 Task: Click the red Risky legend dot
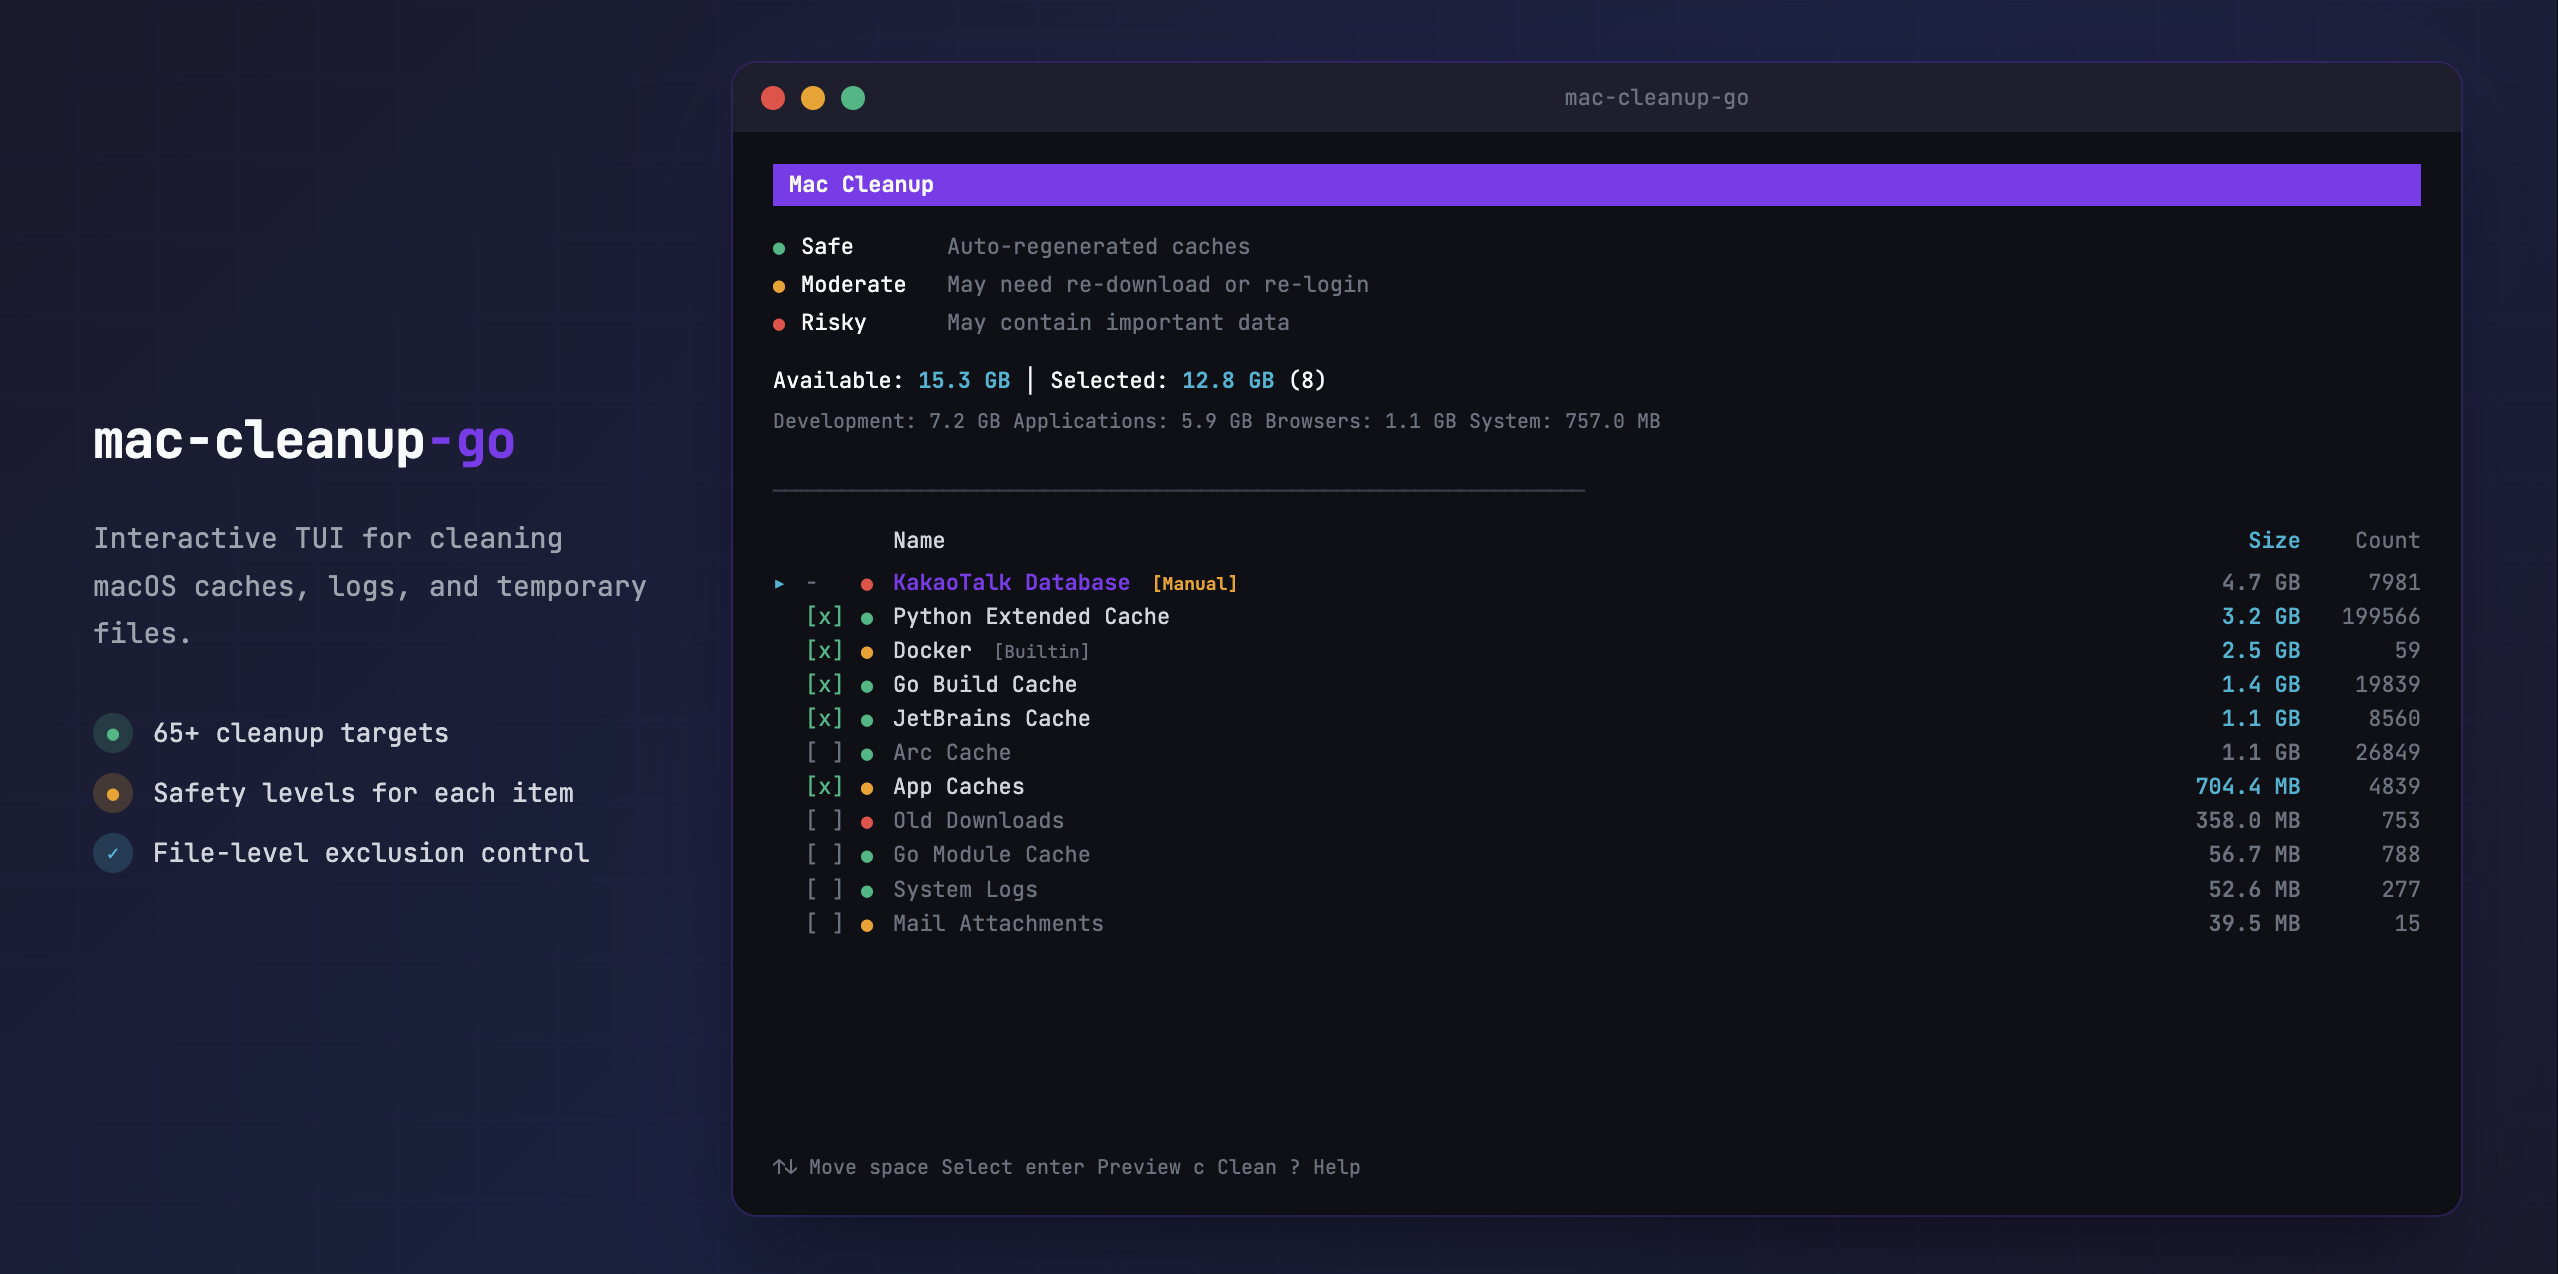tap(779, 324)
